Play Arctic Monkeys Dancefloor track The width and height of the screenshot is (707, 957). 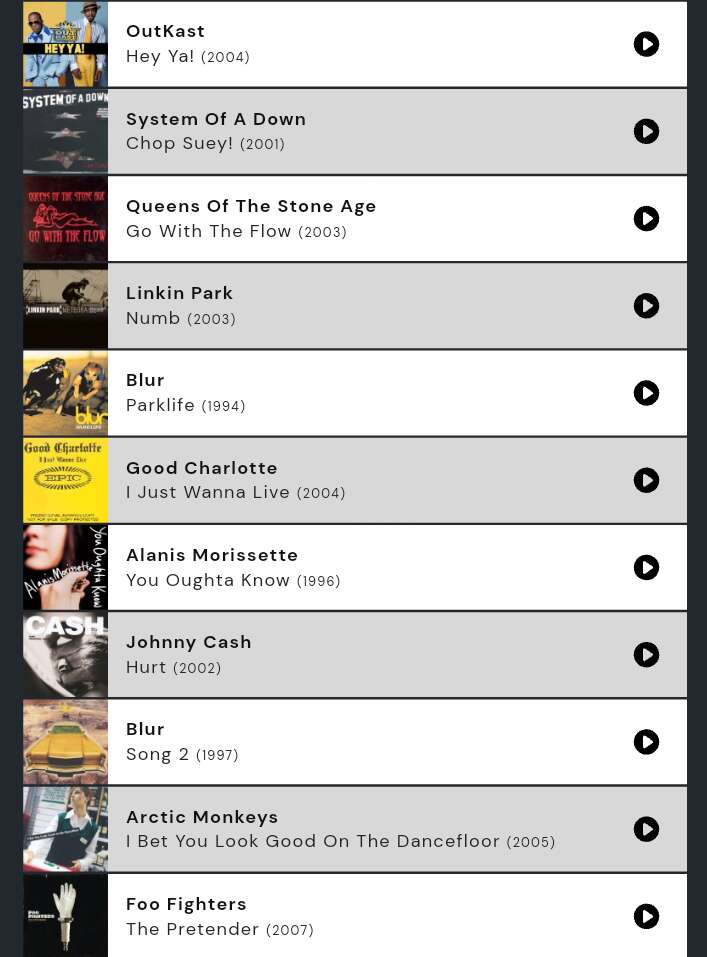point(646,829)
